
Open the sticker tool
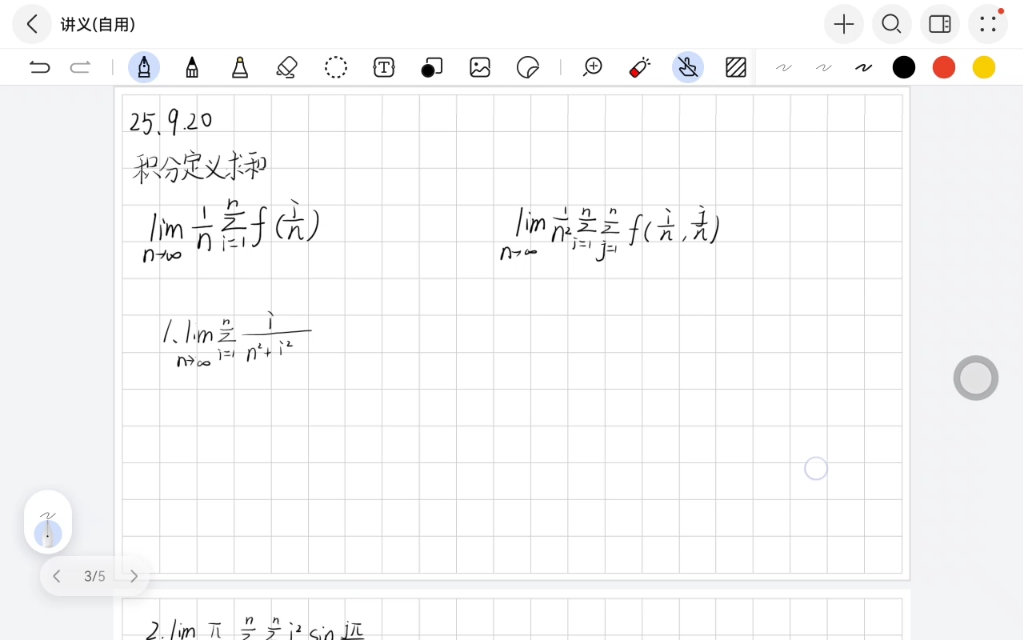point(527,67)
